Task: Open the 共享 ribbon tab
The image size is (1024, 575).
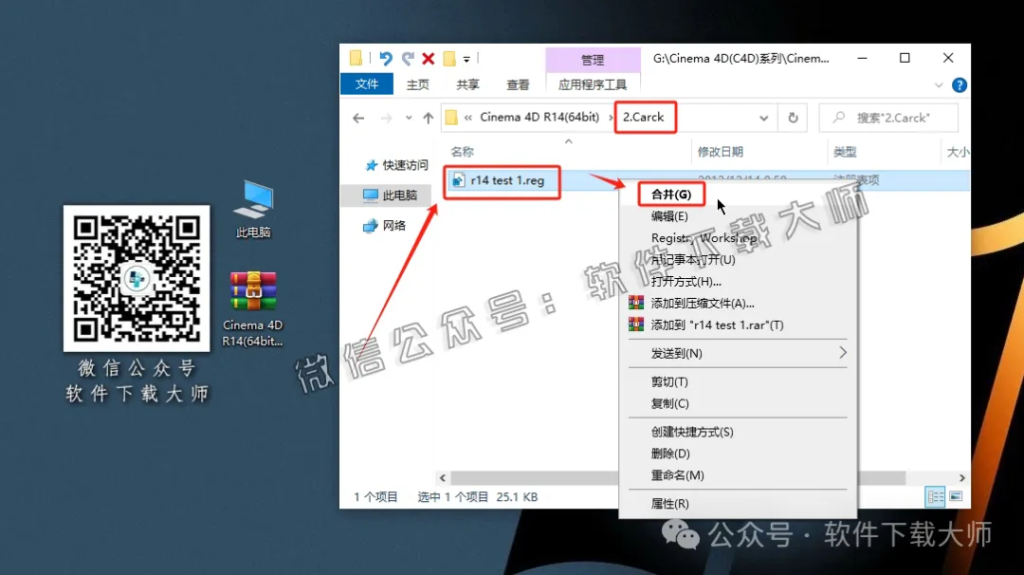Action: coord(468,85)
